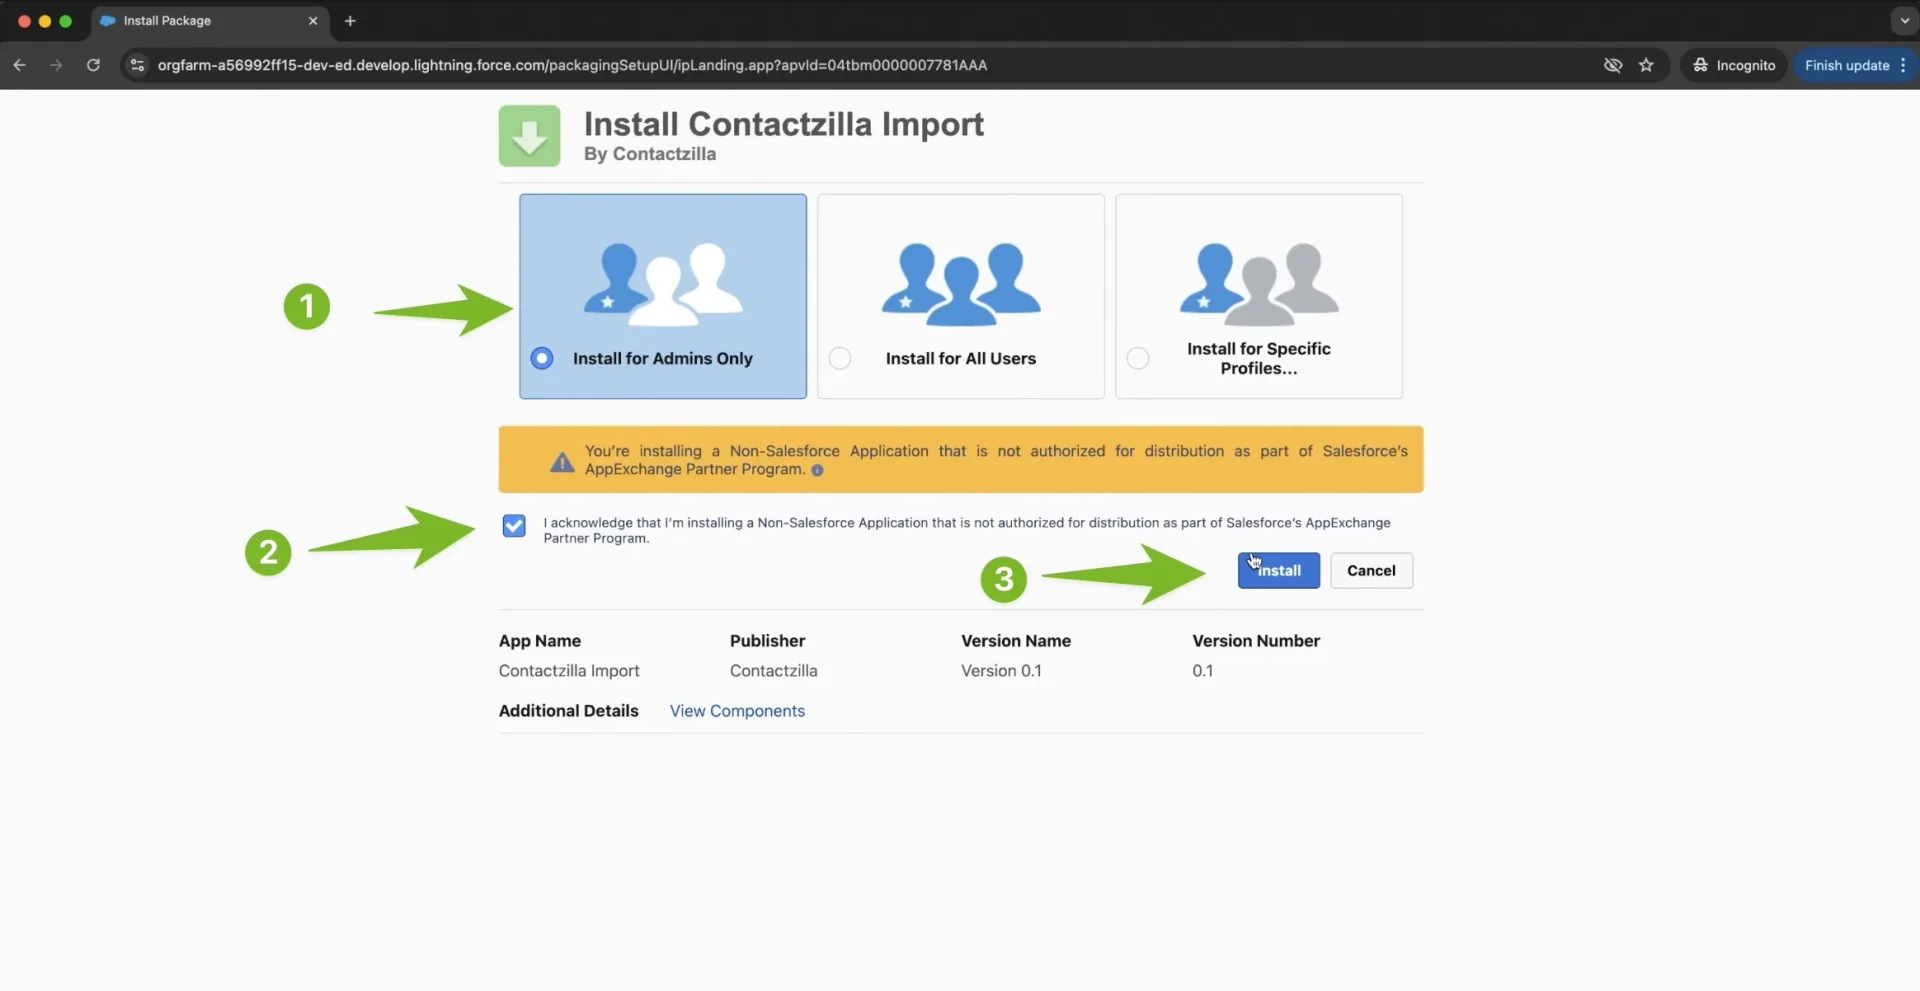The image size is (1920, 991).
Task: Click the All Users group illustration
Action: point(961,284)
